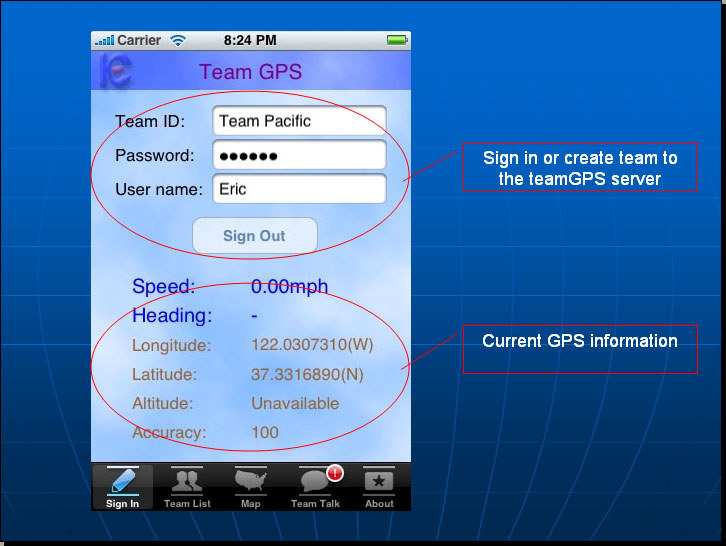Click the Sign Out button
726x546 pixels.
click(x=255, y=236)
